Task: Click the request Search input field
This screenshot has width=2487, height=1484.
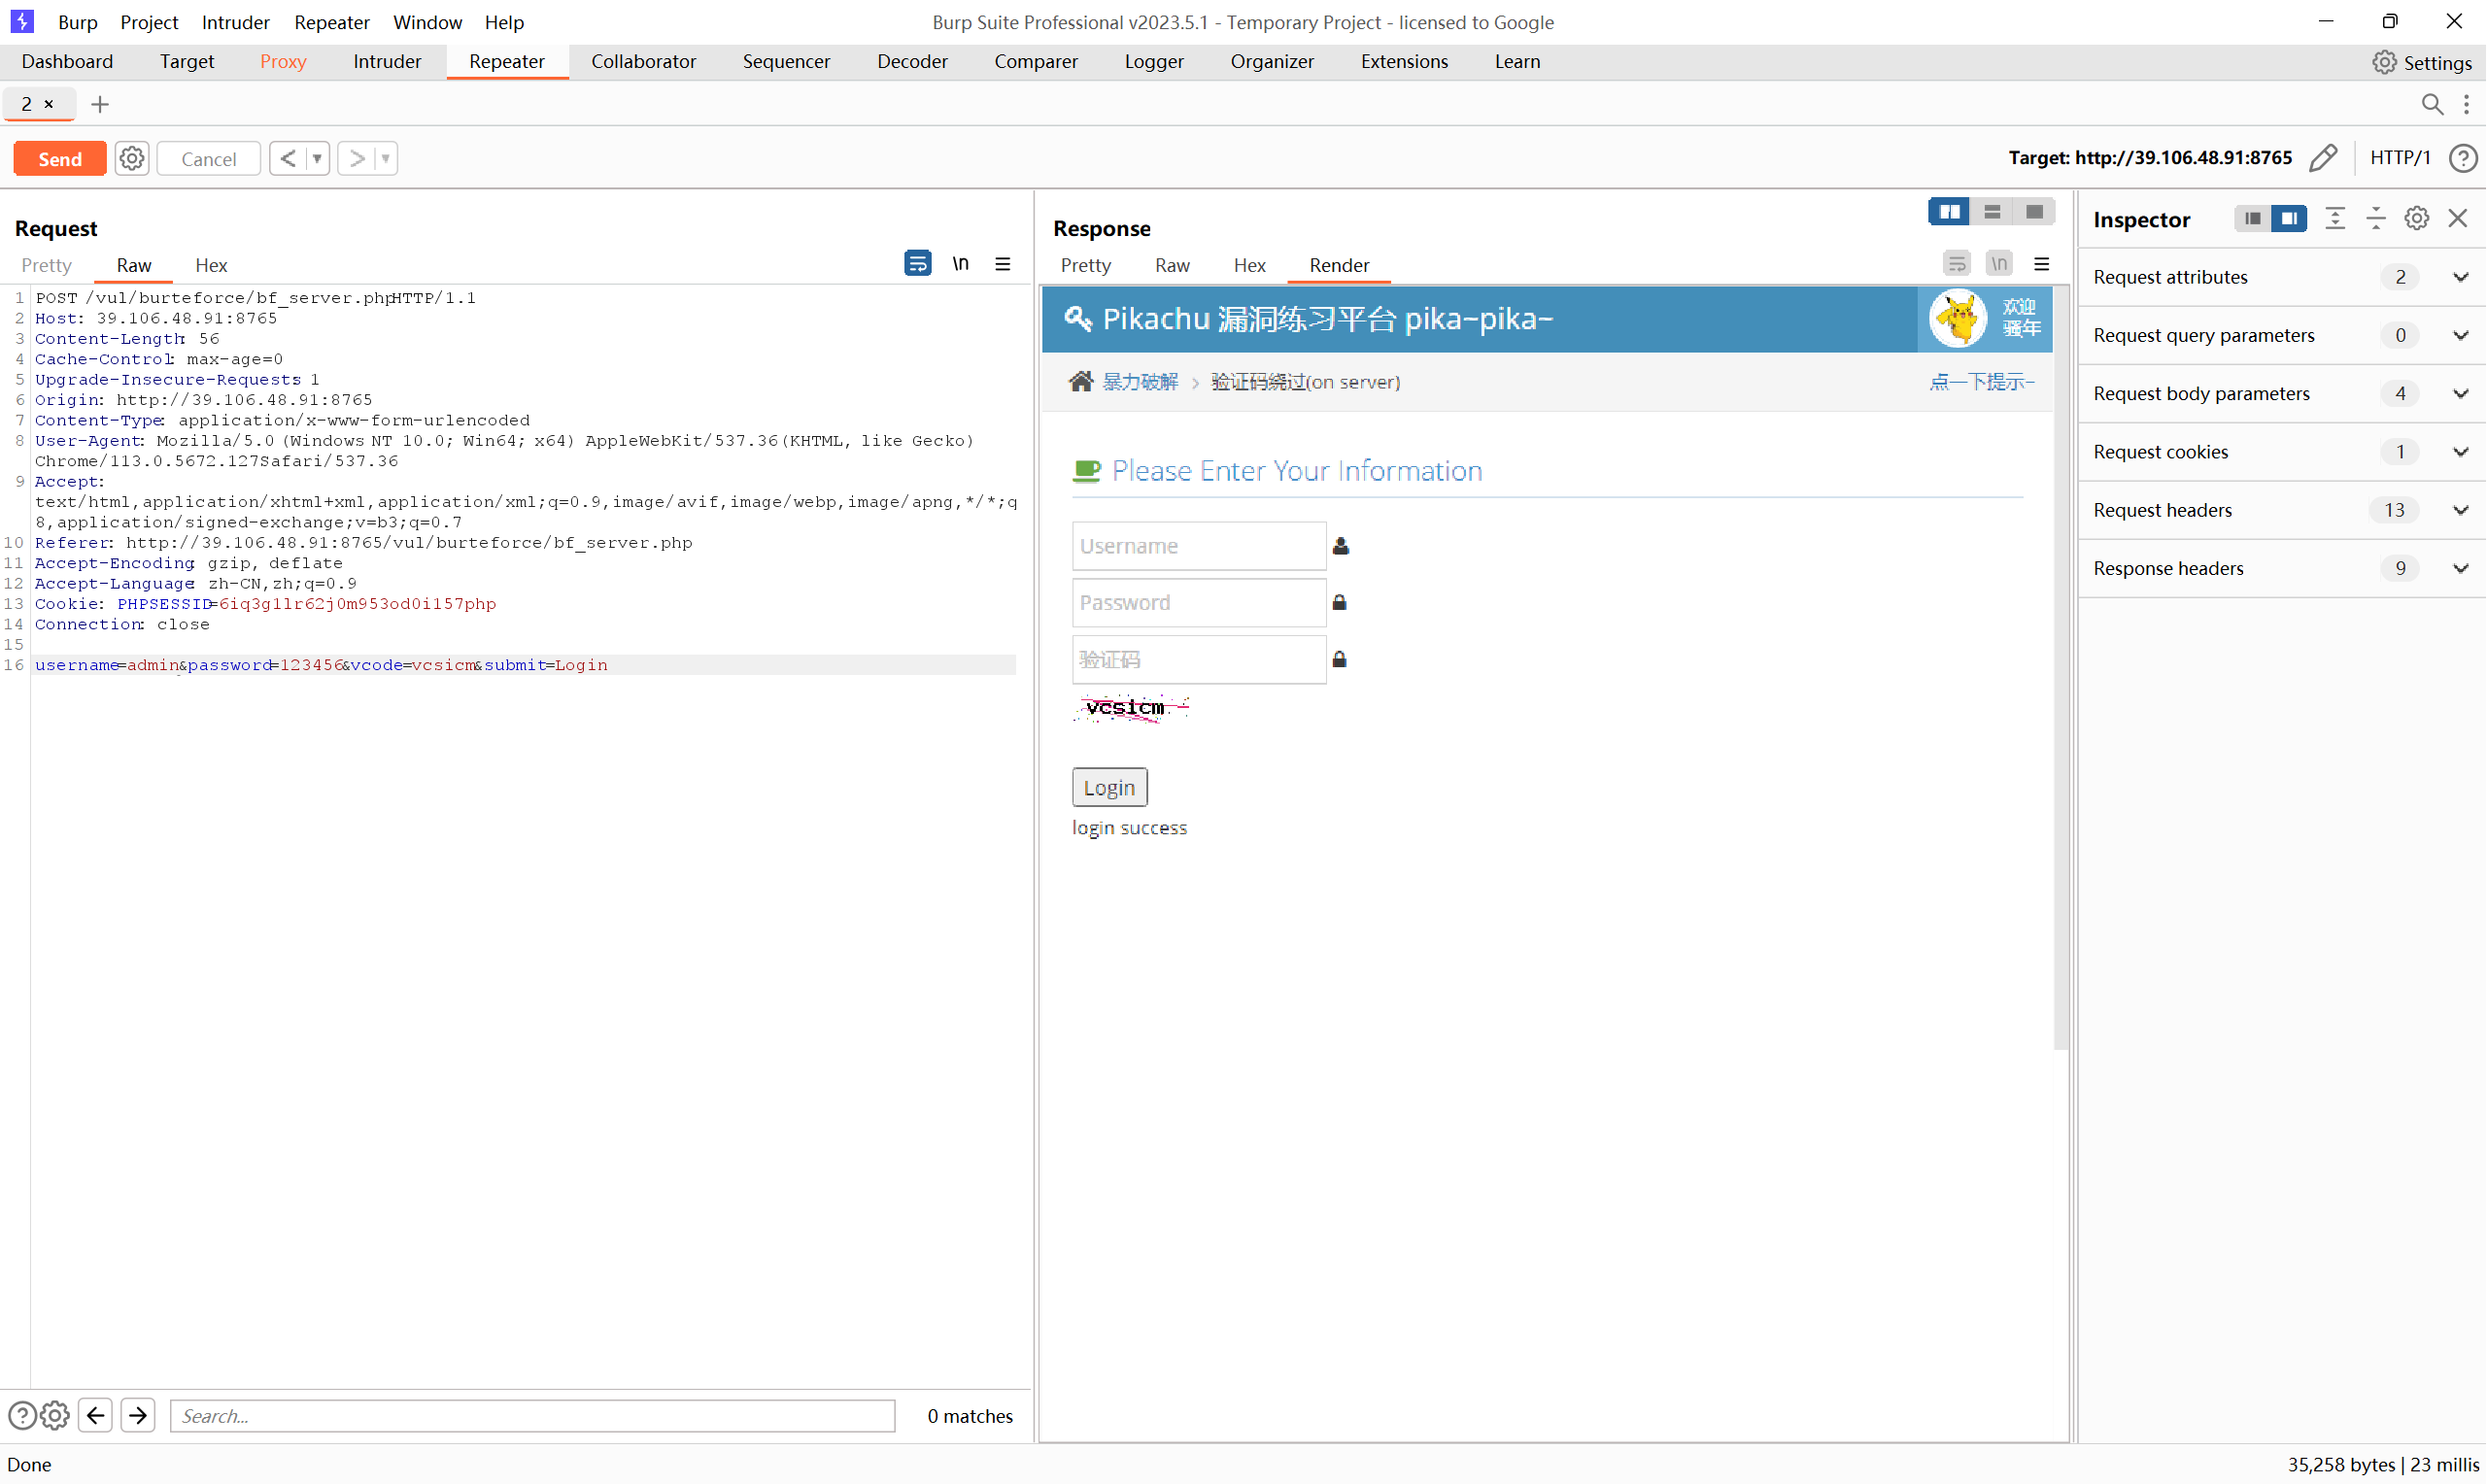Action: coord(532,1415)
